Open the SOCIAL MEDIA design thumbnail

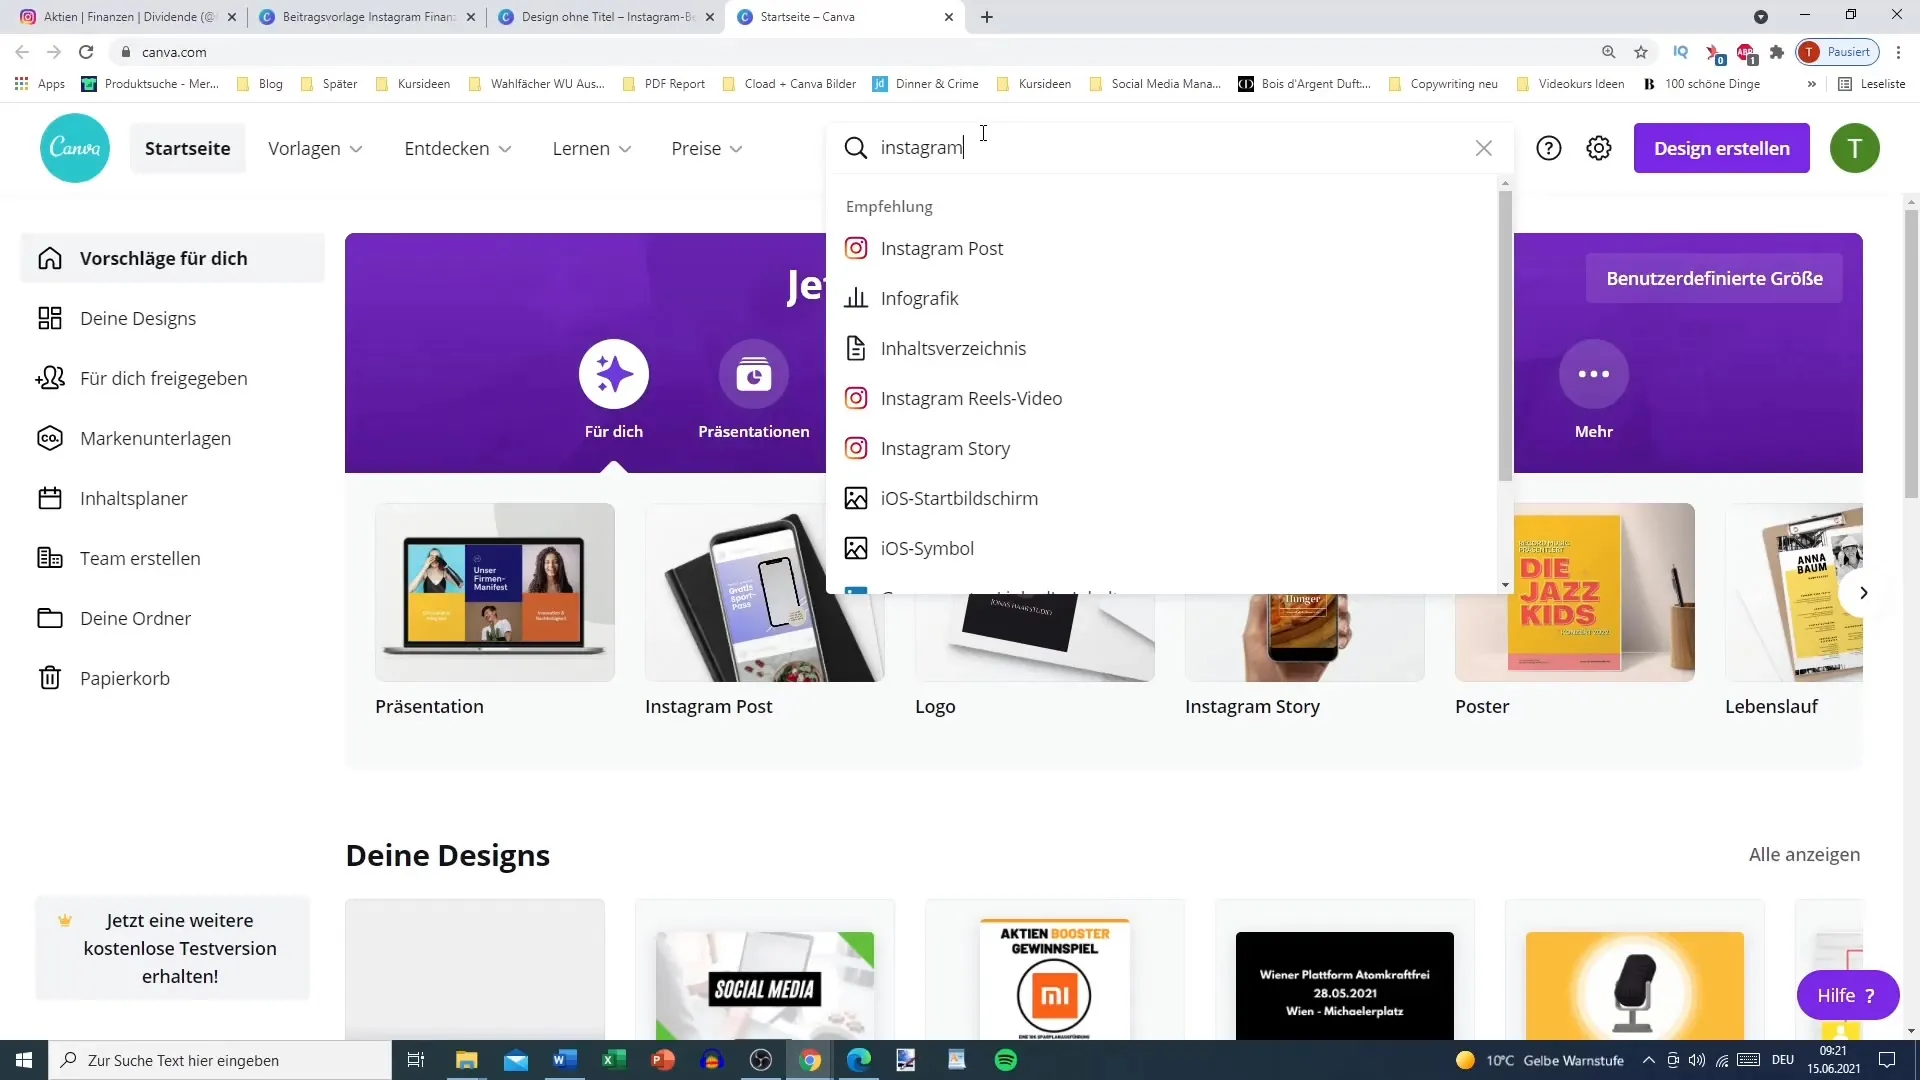[765, 970]
